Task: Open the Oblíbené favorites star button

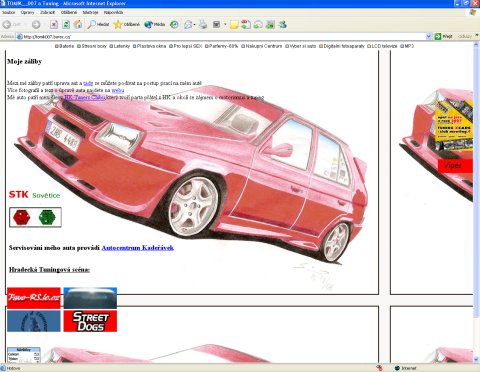Action: pos(127,24)
